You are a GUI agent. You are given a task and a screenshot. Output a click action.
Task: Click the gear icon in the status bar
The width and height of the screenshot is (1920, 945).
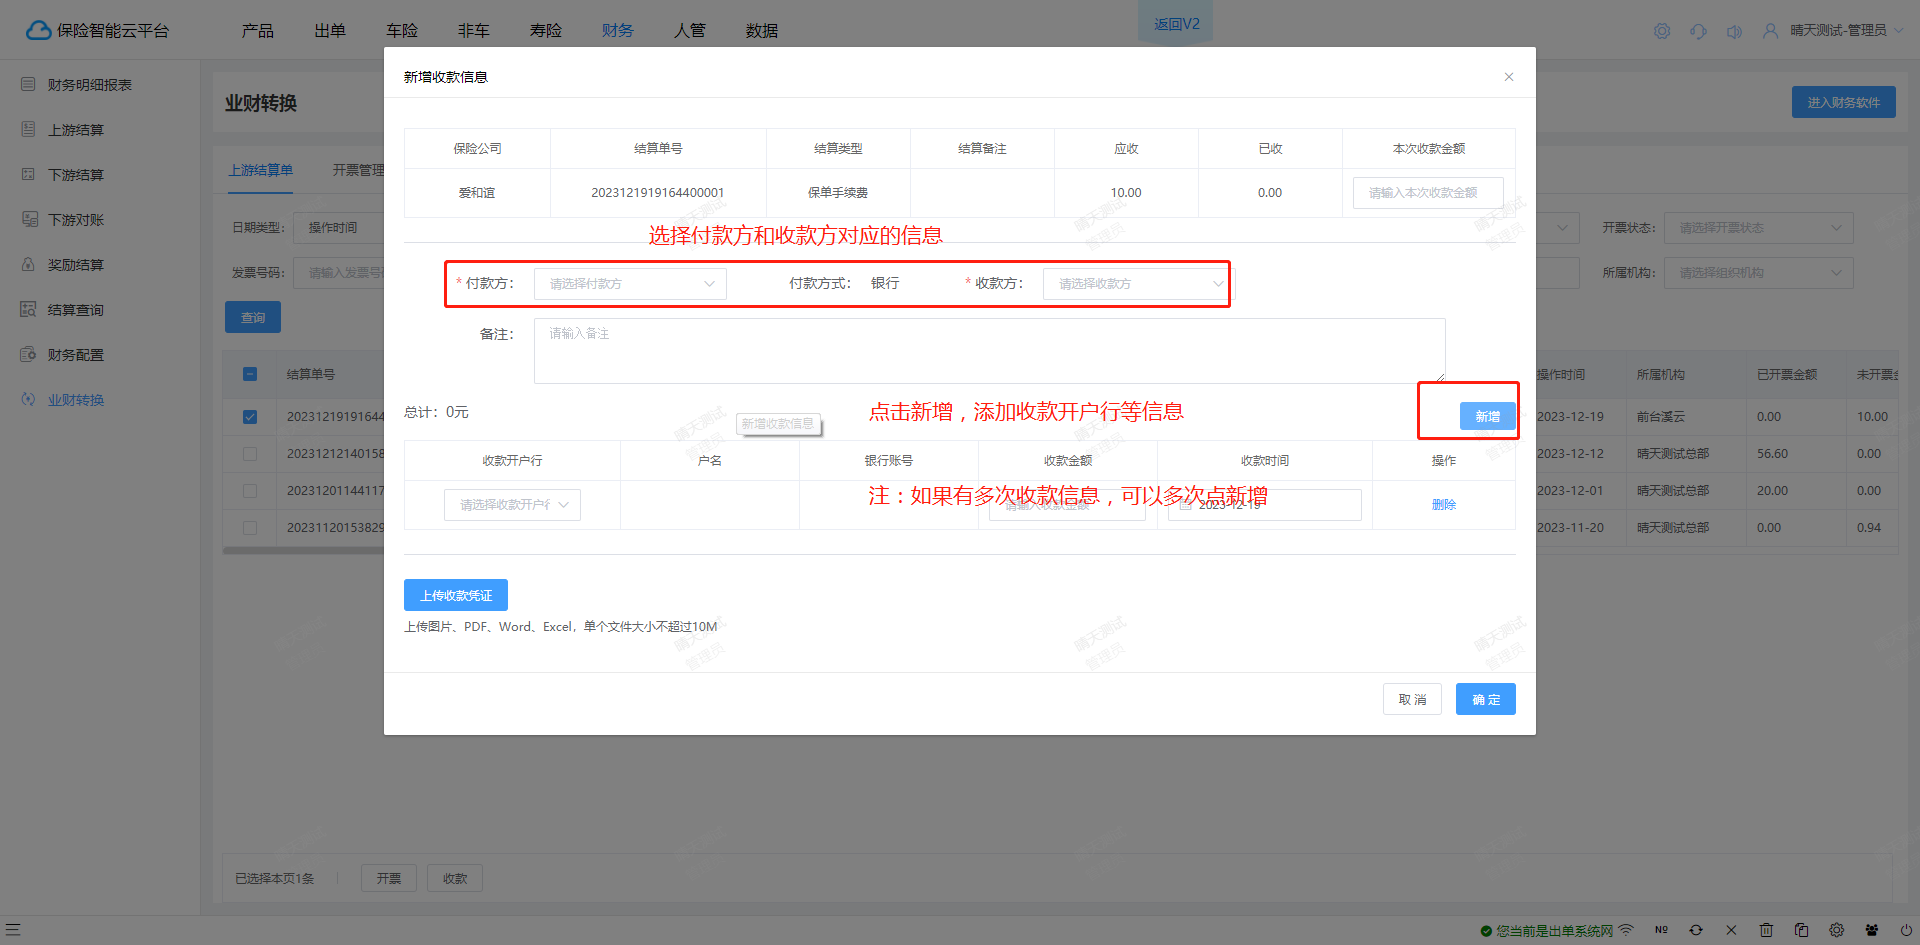click(1837, 930)
